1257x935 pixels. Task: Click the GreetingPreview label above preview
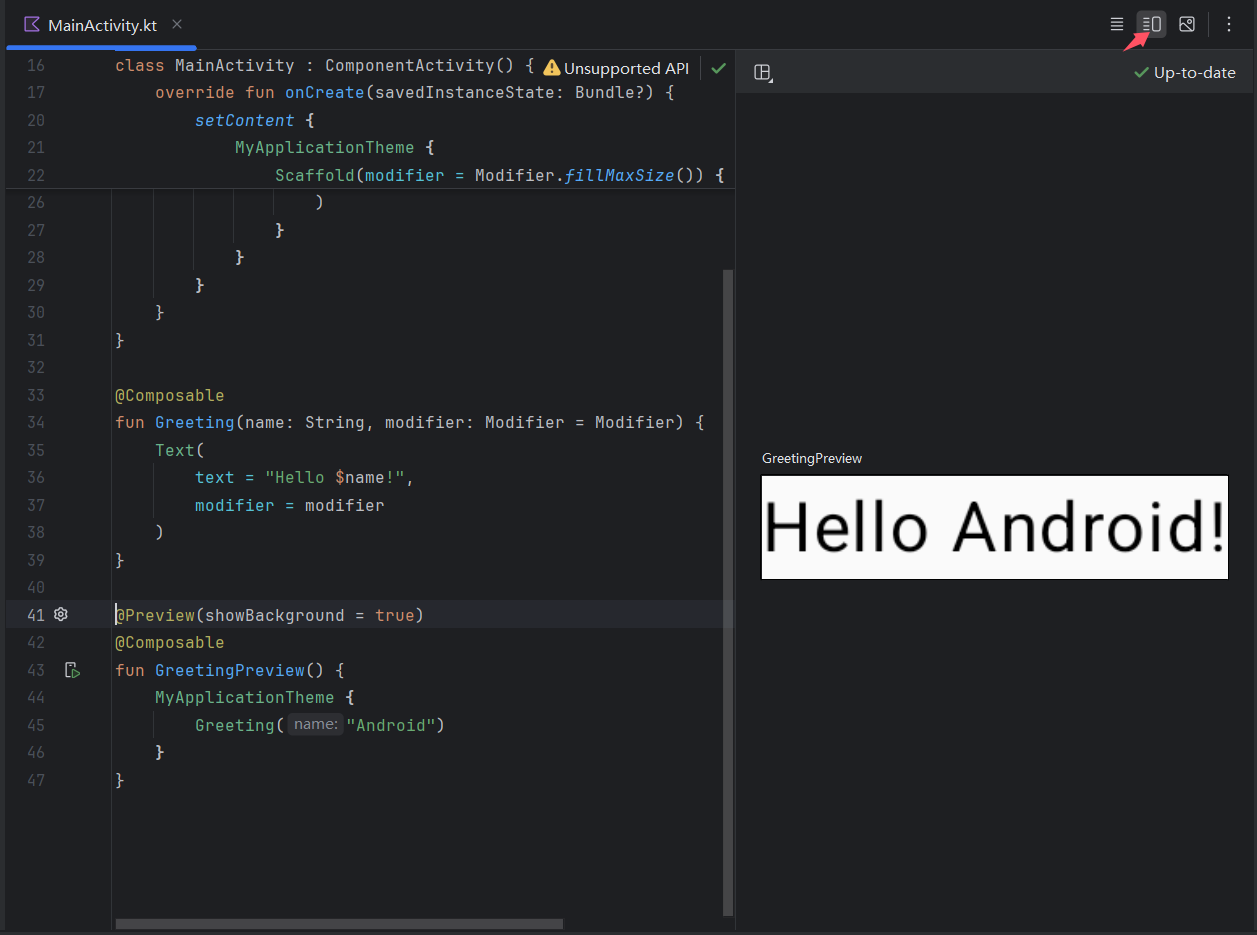812,458
